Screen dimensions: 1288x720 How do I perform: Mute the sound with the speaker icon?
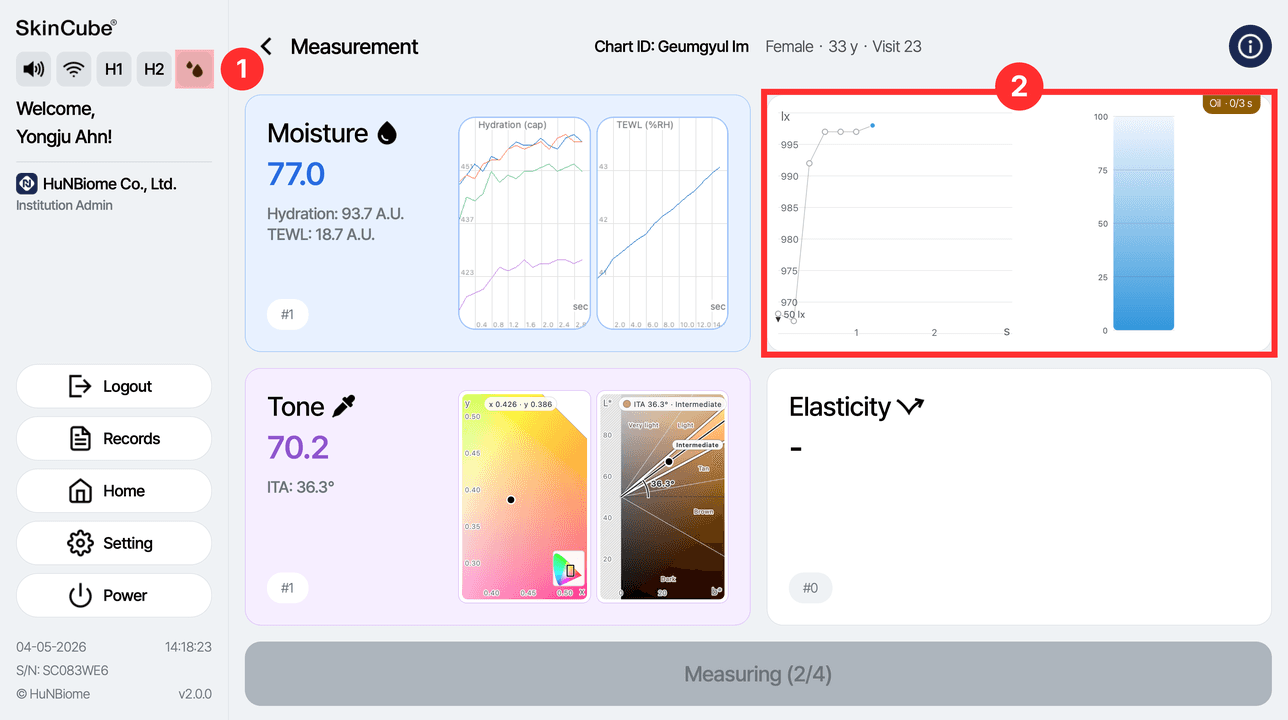coord(34,69)
